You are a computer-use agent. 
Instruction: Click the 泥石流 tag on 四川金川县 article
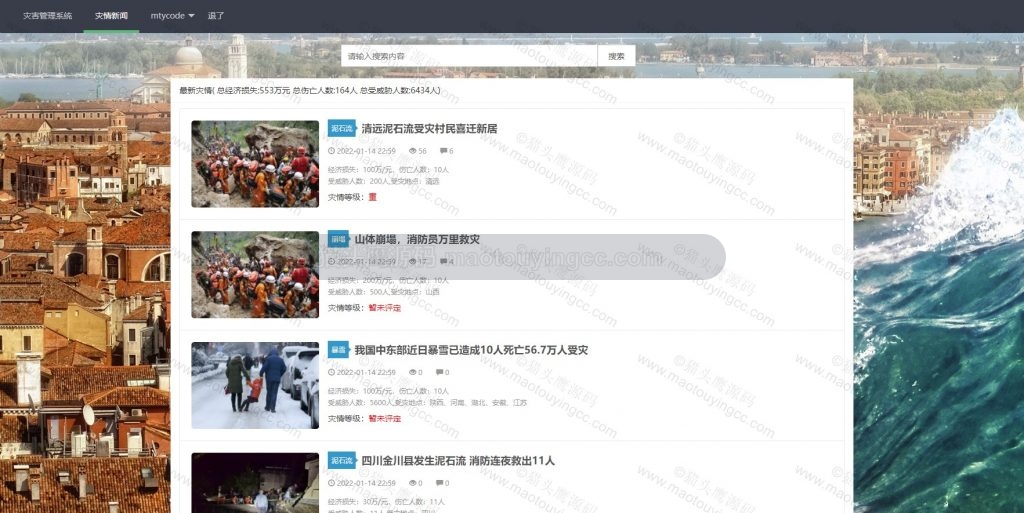click(342, 461)
